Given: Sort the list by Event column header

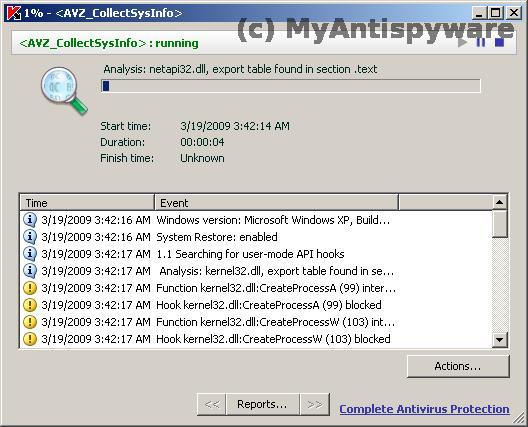Looking at the screenshot, I should [276, 203].
